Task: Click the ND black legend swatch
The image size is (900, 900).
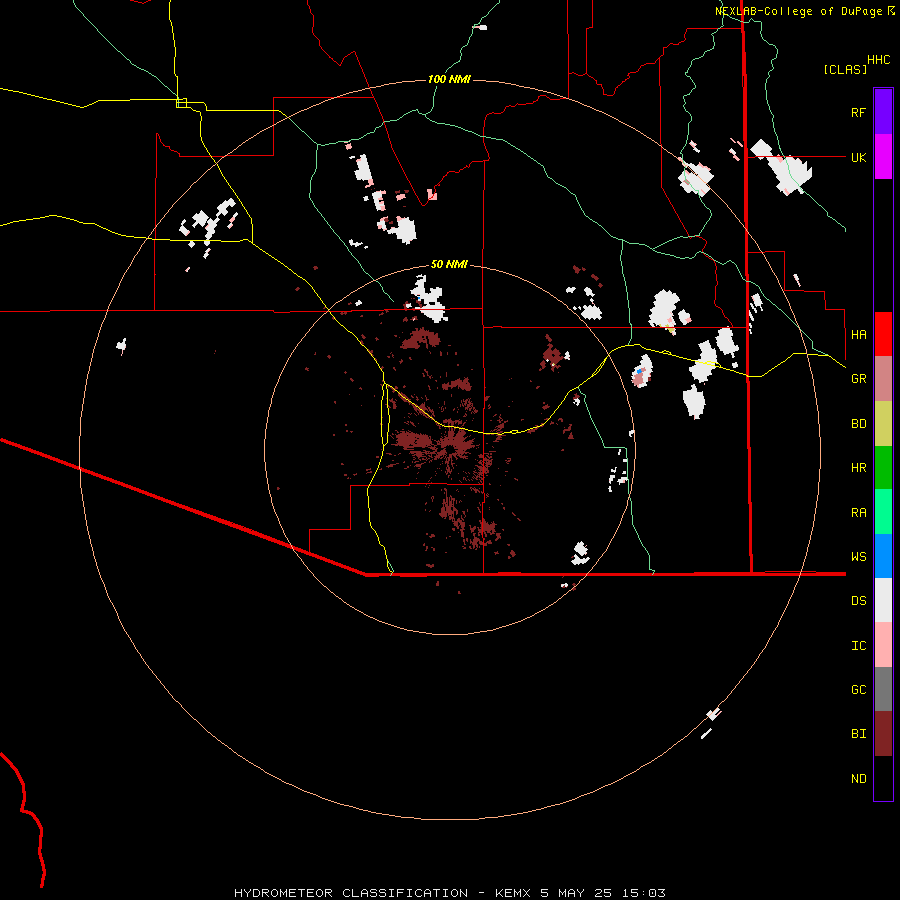Action: click(883, 778)
